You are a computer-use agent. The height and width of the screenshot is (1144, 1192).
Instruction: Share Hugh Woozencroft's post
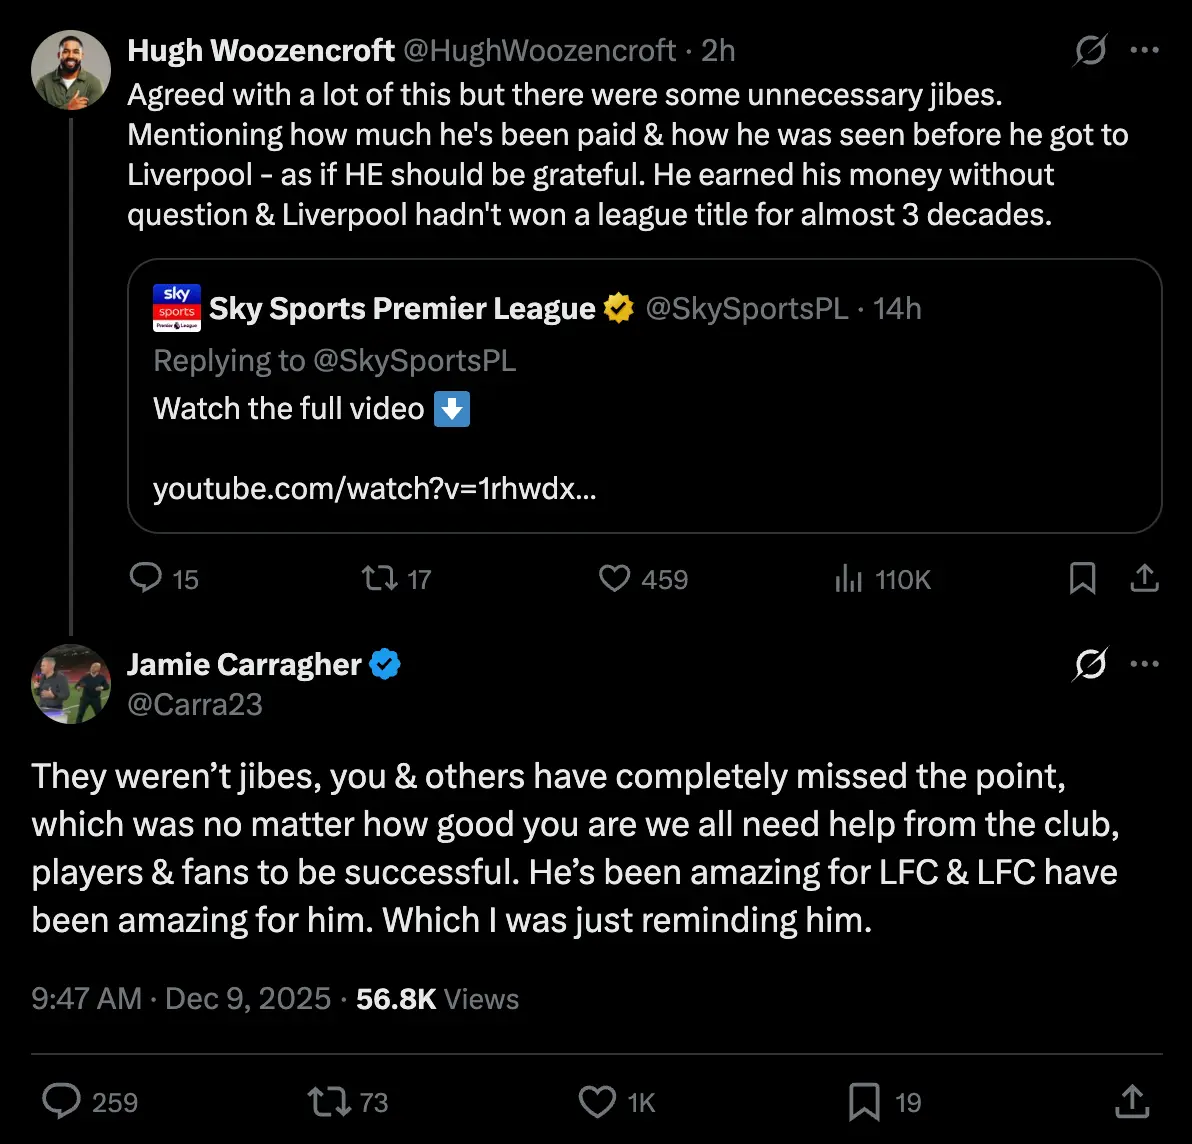[1144, 578]
